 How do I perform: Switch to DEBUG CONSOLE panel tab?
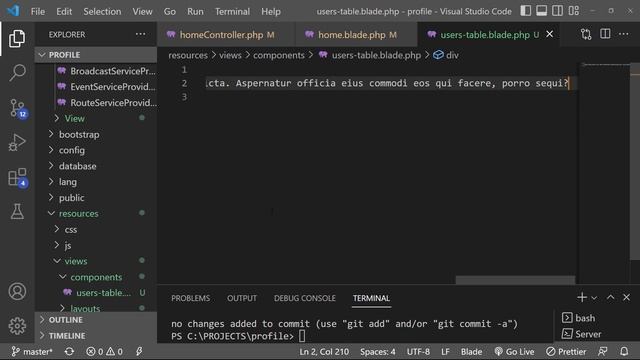pyautogui.click(x=305, y=298)
